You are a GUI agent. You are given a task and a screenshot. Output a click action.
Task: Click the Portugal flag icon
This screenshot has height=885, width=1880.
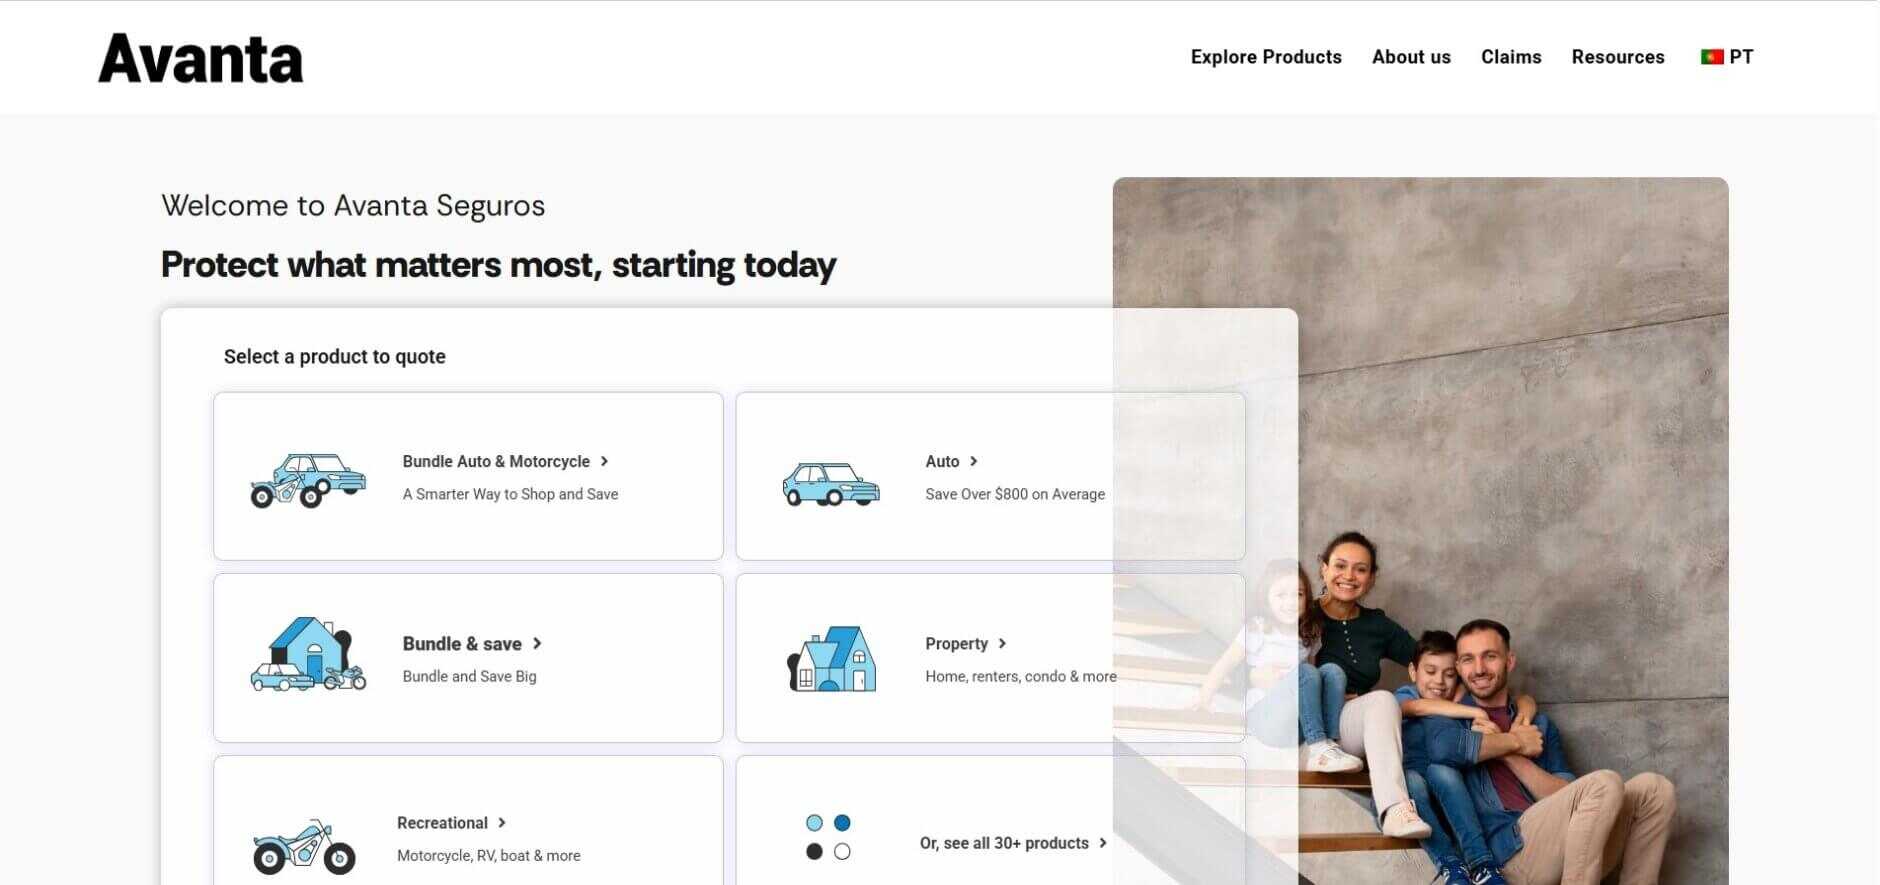pyautogui.click(x=1712, y=57)
